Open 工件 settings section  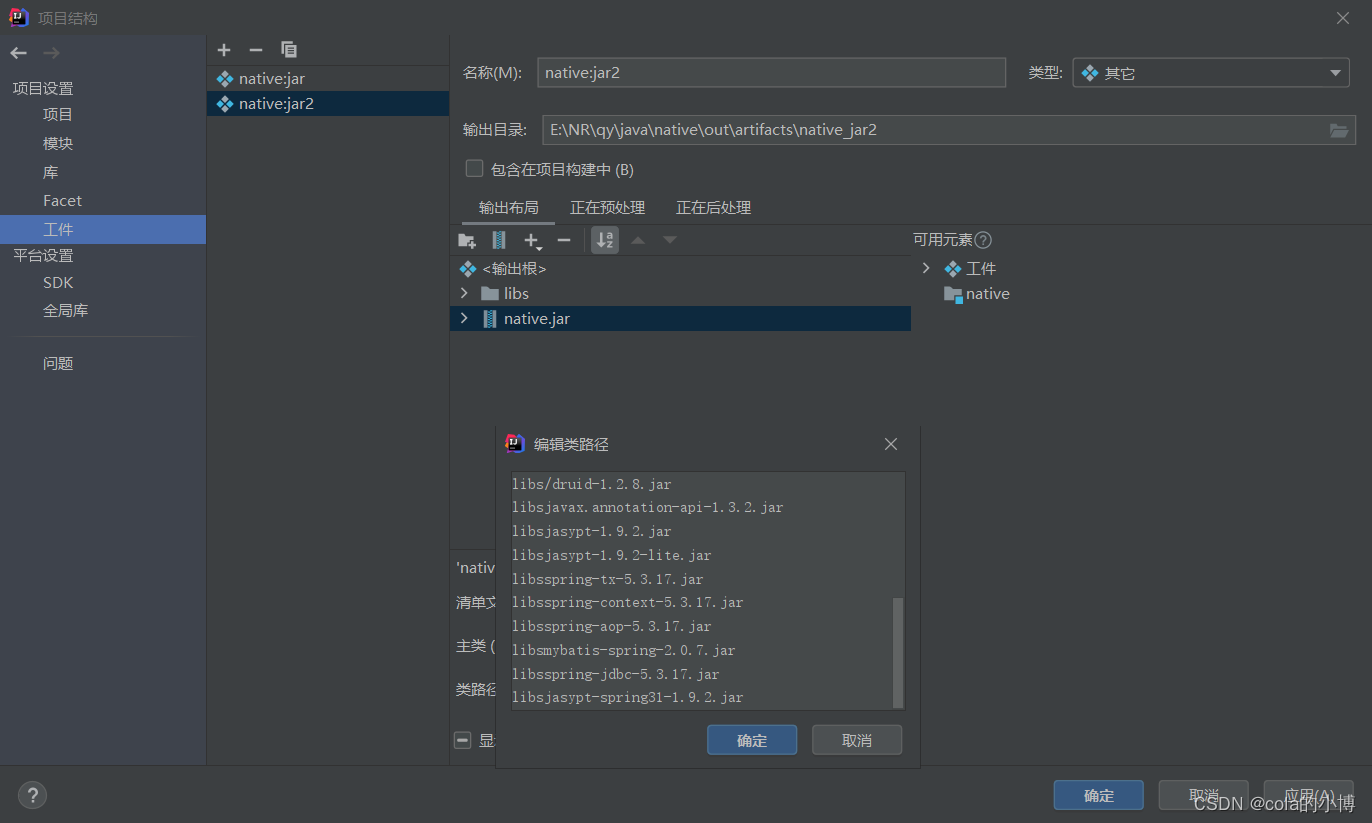pos(103,229)
